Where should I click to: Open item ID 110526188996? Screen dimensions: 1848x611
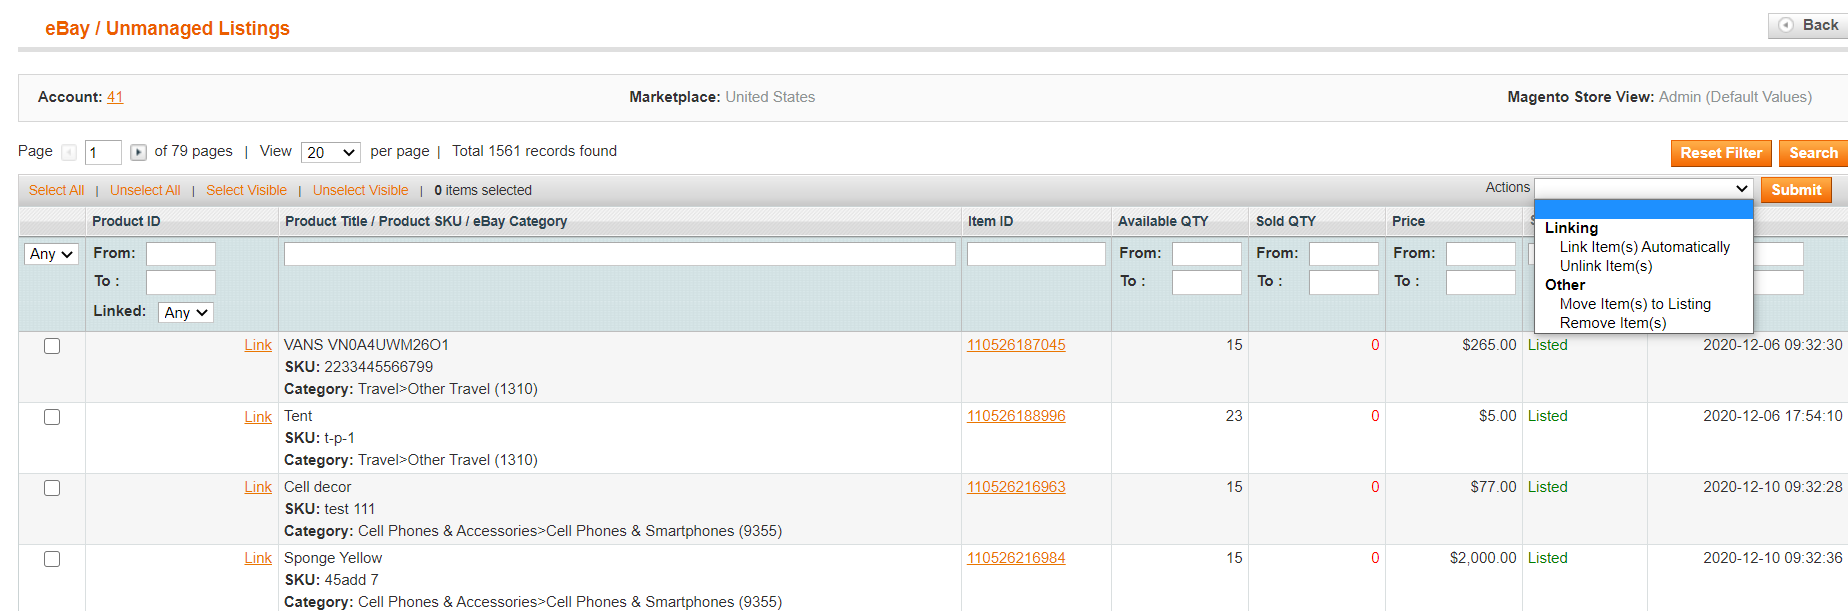click(1016, 416)
